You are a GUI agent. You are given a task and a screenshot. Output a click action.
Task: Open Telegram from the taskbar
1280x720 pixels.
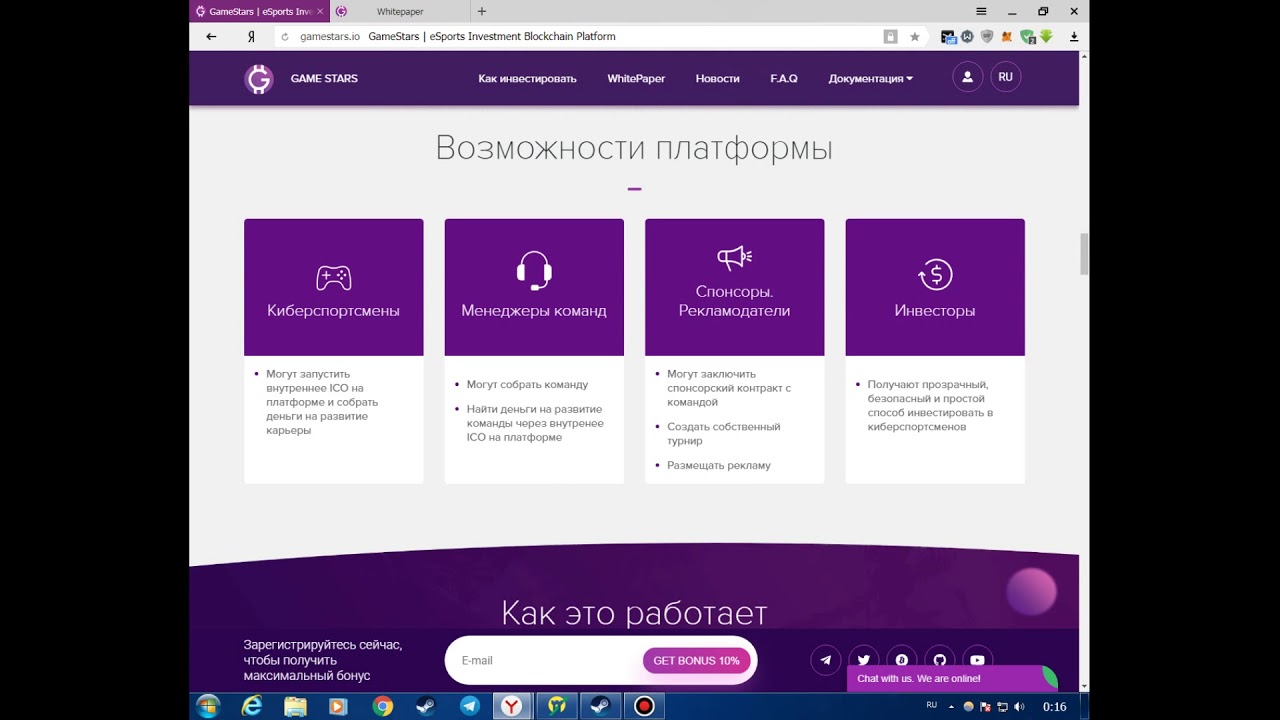point(469,706)
